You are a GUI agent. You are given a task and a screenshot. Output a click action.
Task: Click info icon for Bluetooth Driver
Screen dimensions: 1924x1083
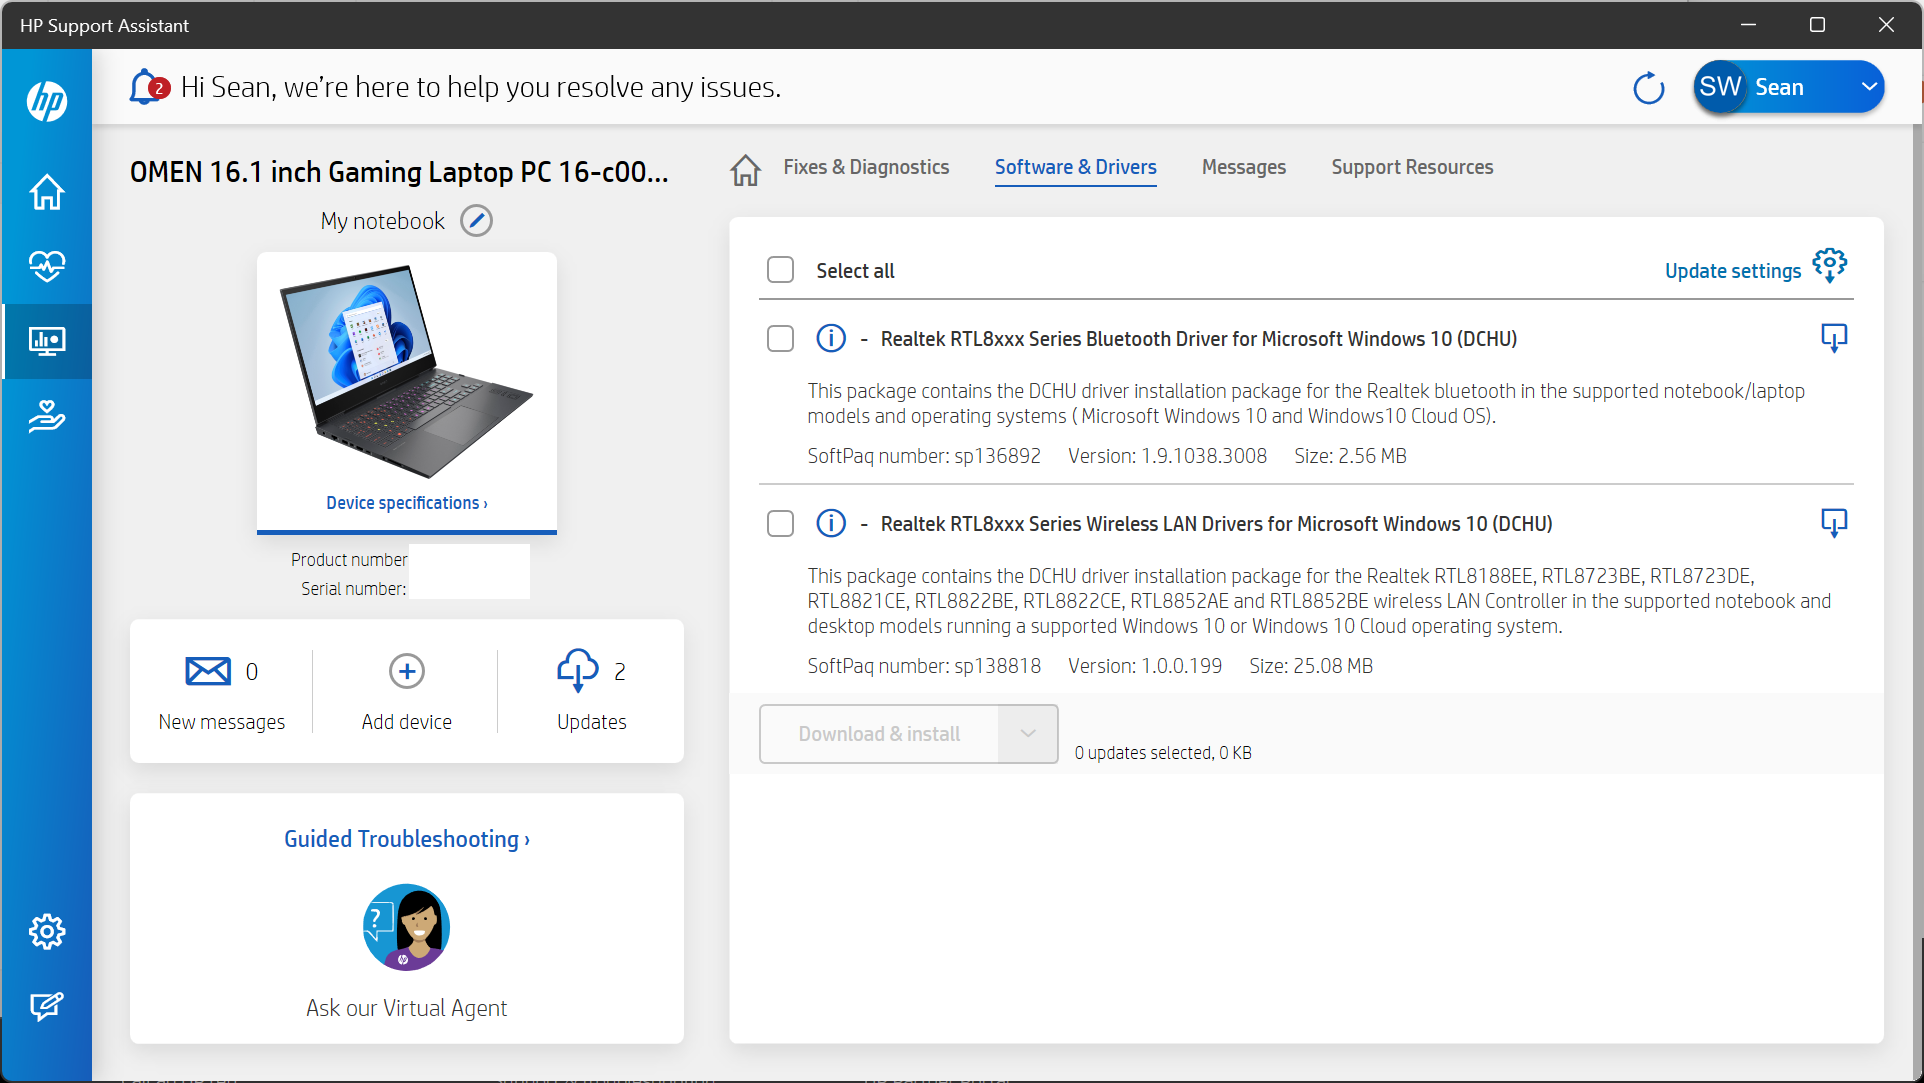coord(830,339)
